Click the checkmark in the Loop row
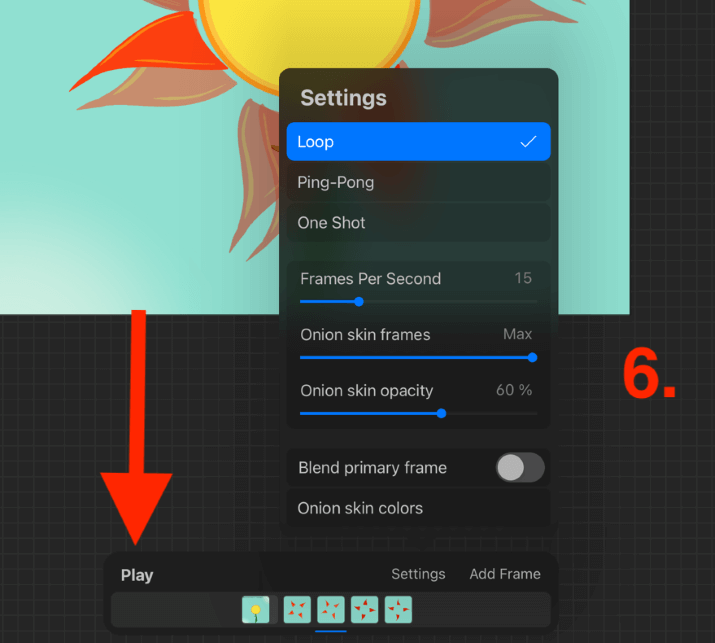Viewport: 715px width, 643px height. (528, 142)
